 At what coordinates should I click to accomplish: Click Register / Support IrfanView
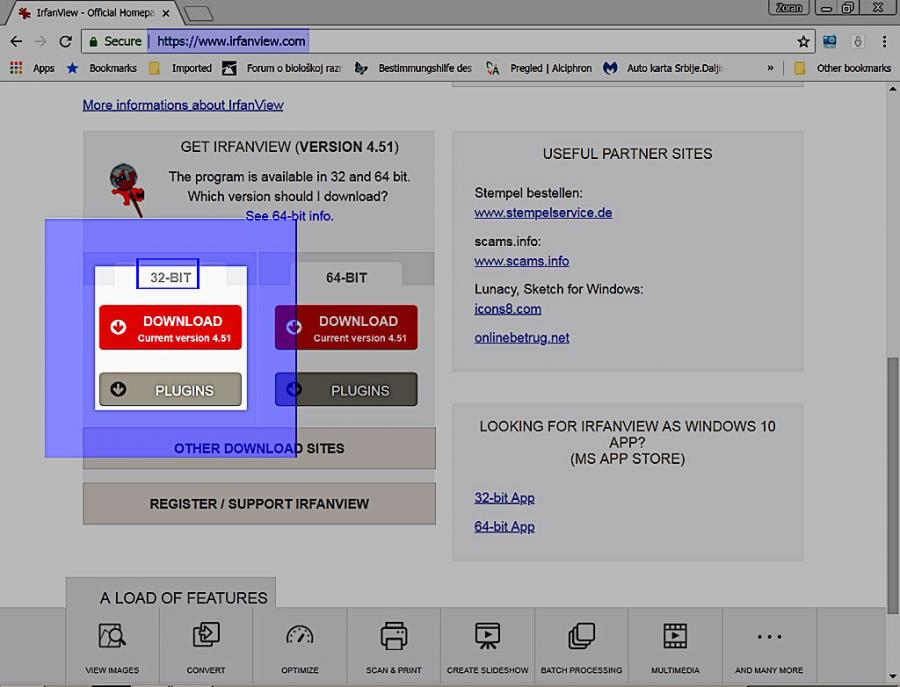coord(259,504)
